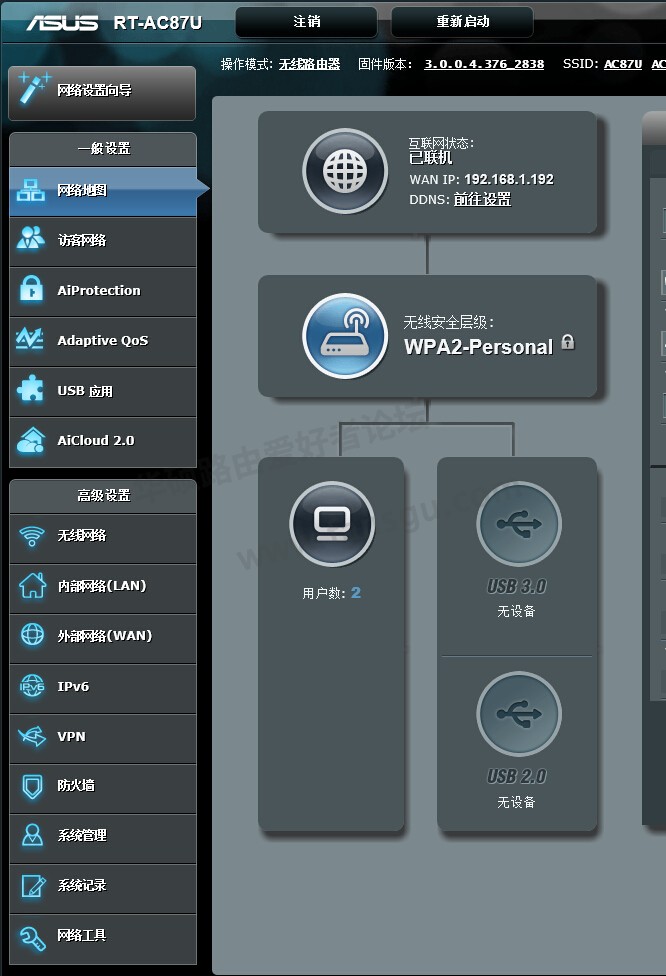The height and width of the screenshot is (976, 666).
Task: Click the 外部网络(WAN) globe icon in sidebar
Action: [x=32, y=635]
